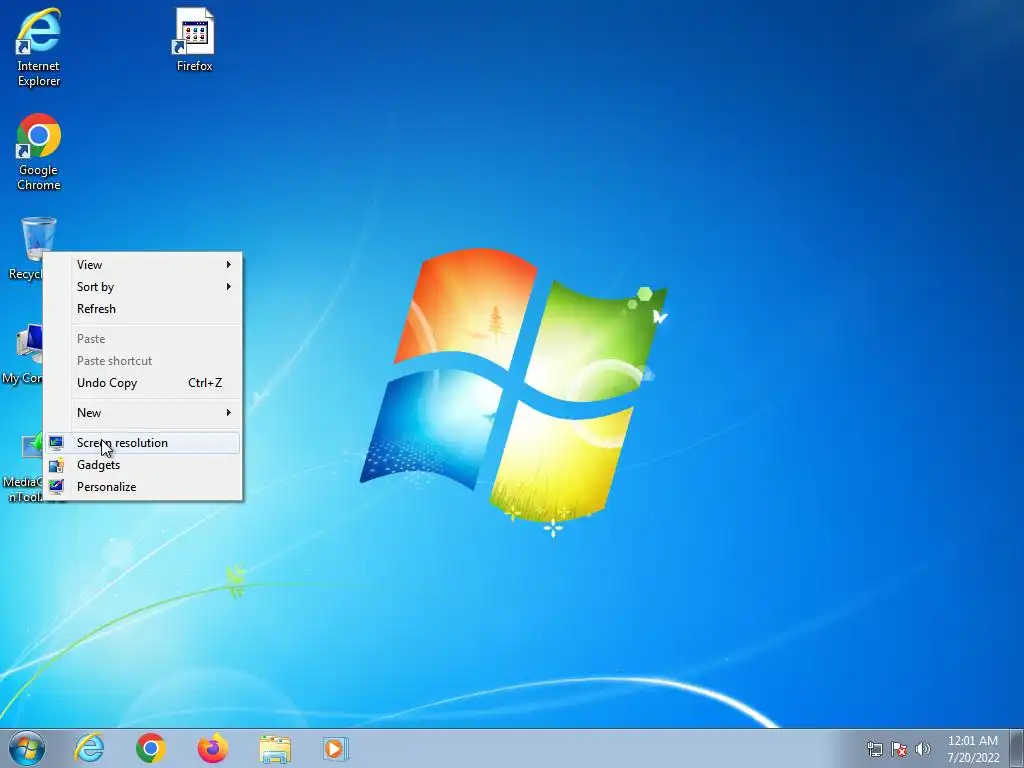Open the Start menu orb
Viewport: 1024px width, 768px height.
click(x=27, y=748)
